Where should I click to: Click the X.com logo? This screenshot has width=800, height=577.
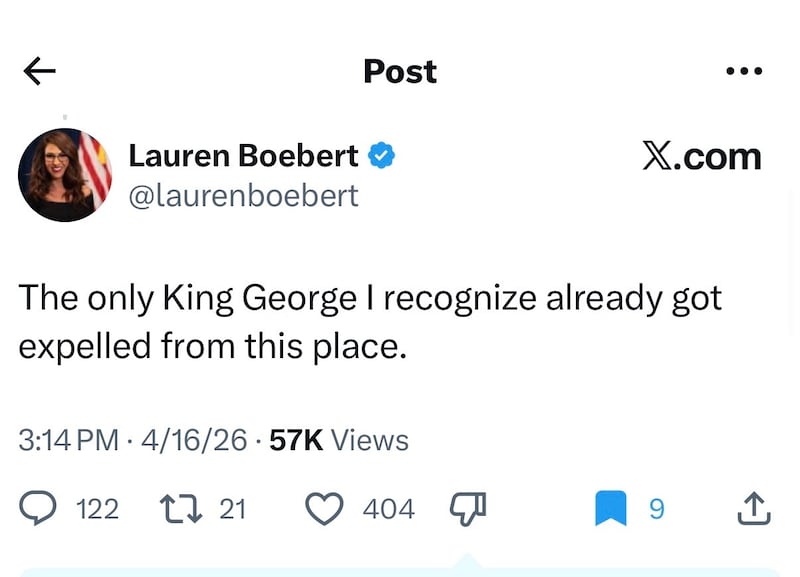701,155
